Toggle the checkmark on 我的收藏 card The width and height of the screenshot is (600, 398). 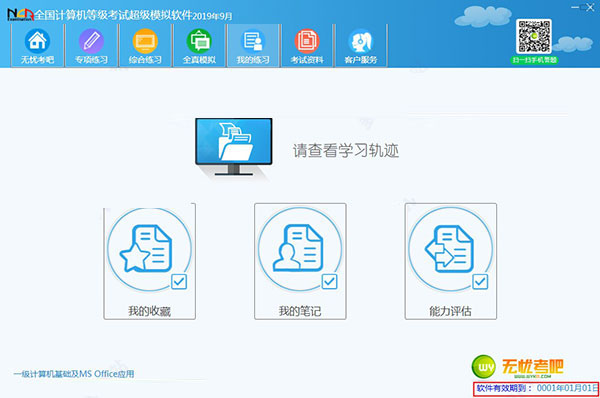click(x=179, y=282)
